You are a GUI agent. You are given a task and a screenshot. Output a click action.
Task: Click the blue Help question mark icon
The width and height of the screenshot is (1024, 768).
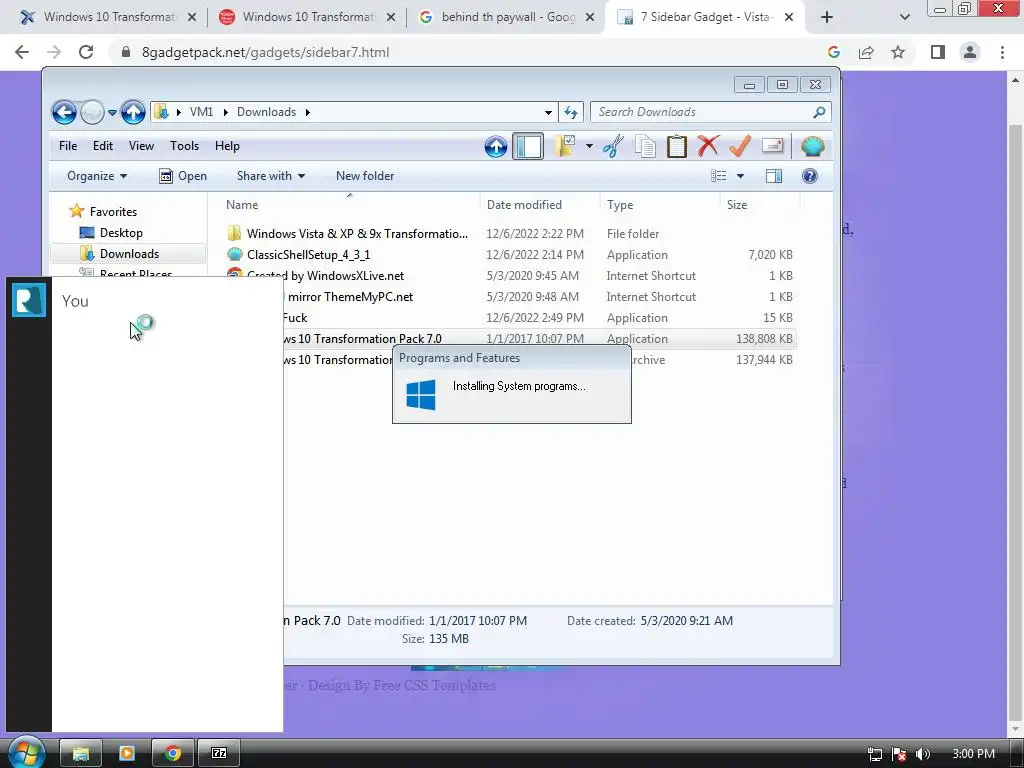click(x=810, y=176)
